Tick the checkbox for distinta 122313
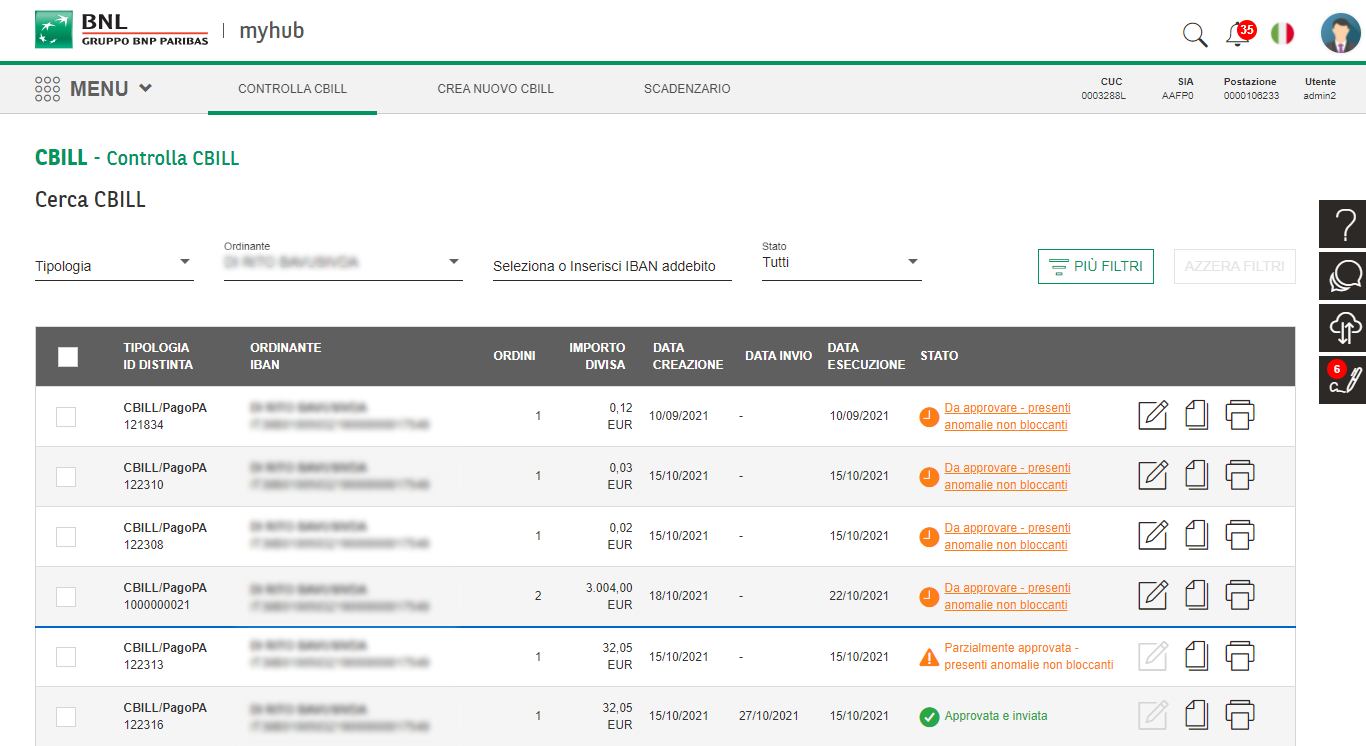Image resolution: width=1366 pixels, height=746 pixels. click(66, 657)
